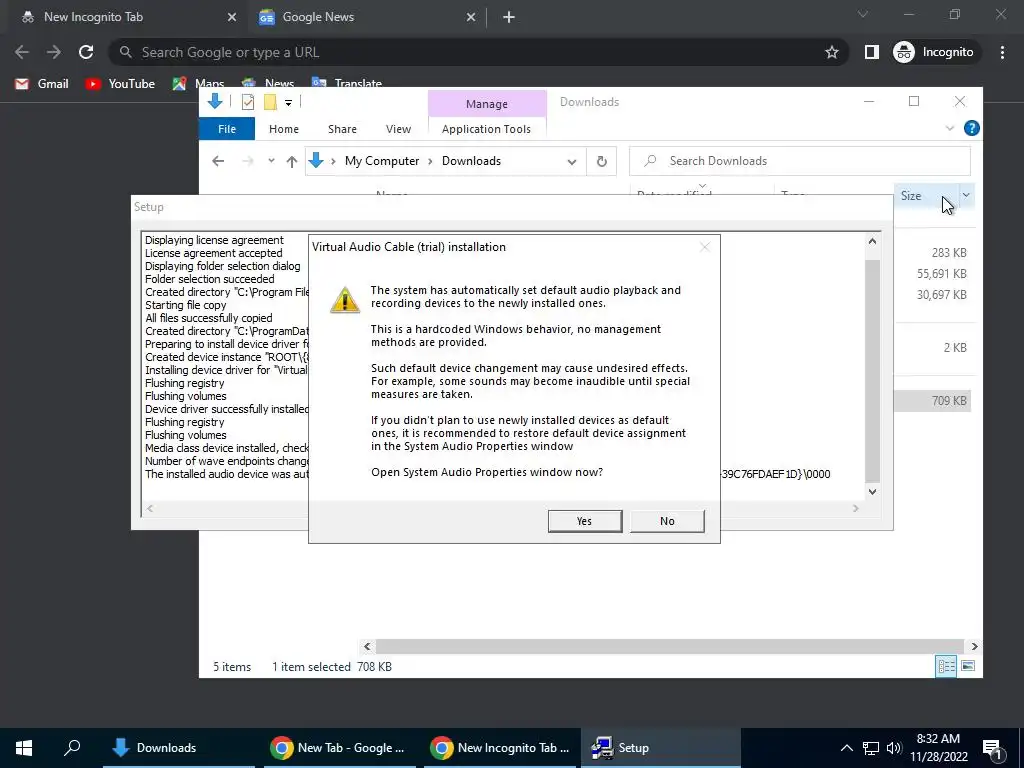
Task: Reload the Chrome page
Action: [x=86, y=52]
